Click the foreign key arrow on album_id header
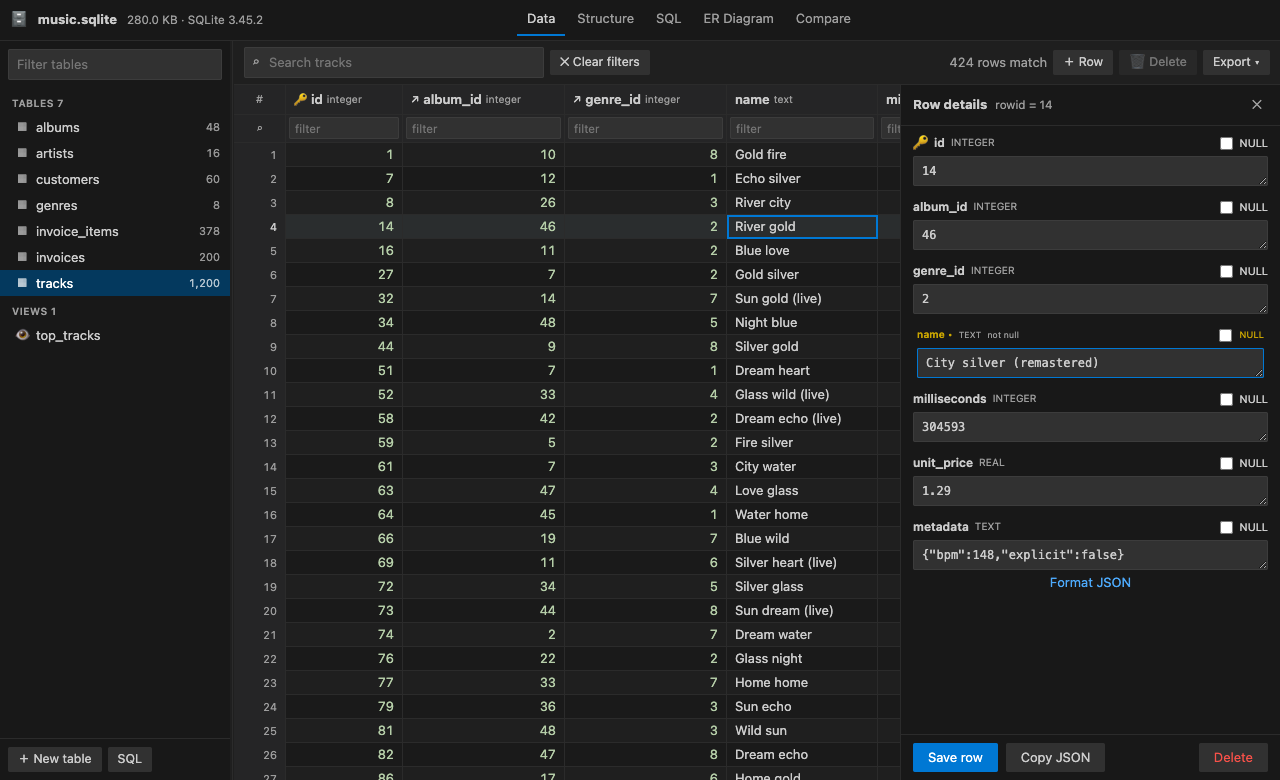Image resolution: width=1280 pixels, height=780 pixels. coord(414,99)
